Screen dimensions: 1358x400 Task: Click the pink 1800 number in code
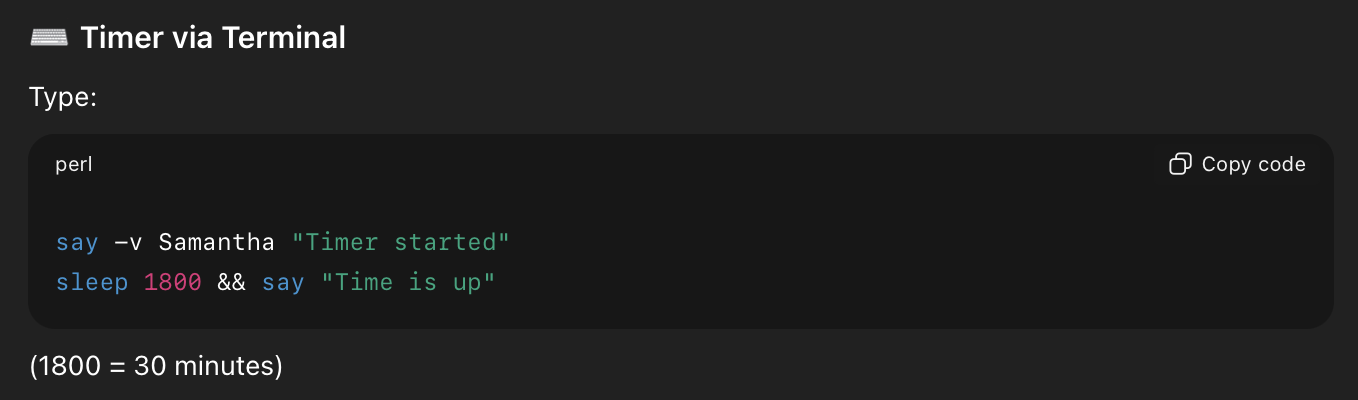coord(173,283)
